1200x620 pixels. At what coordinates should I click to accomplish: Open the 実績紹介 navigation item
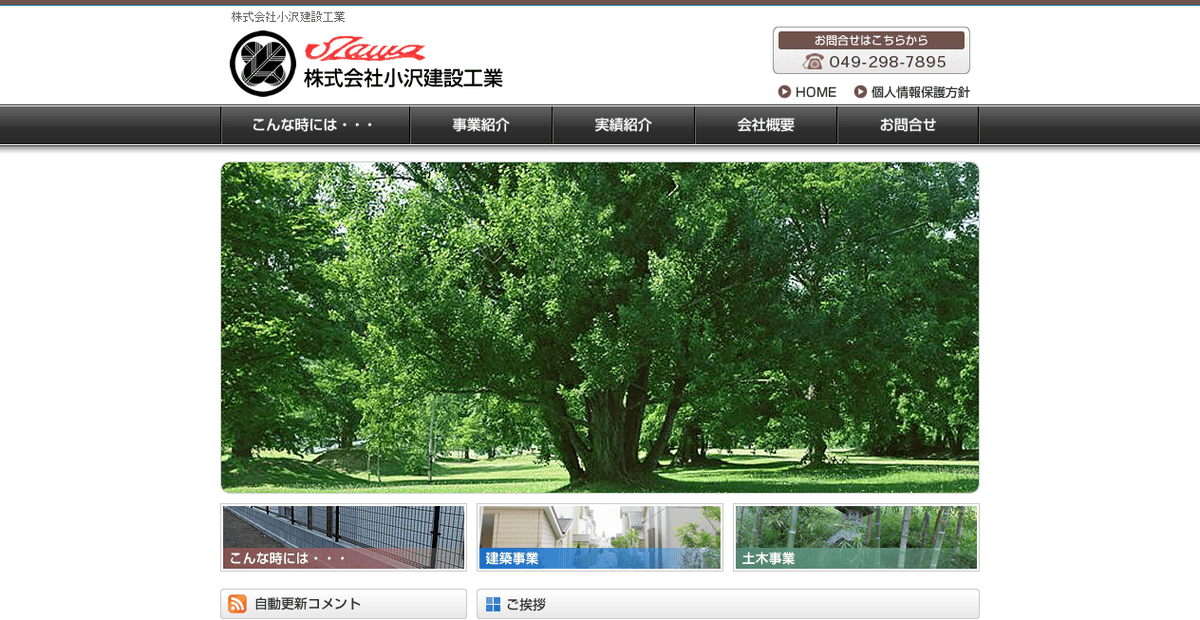click(623, 124)
